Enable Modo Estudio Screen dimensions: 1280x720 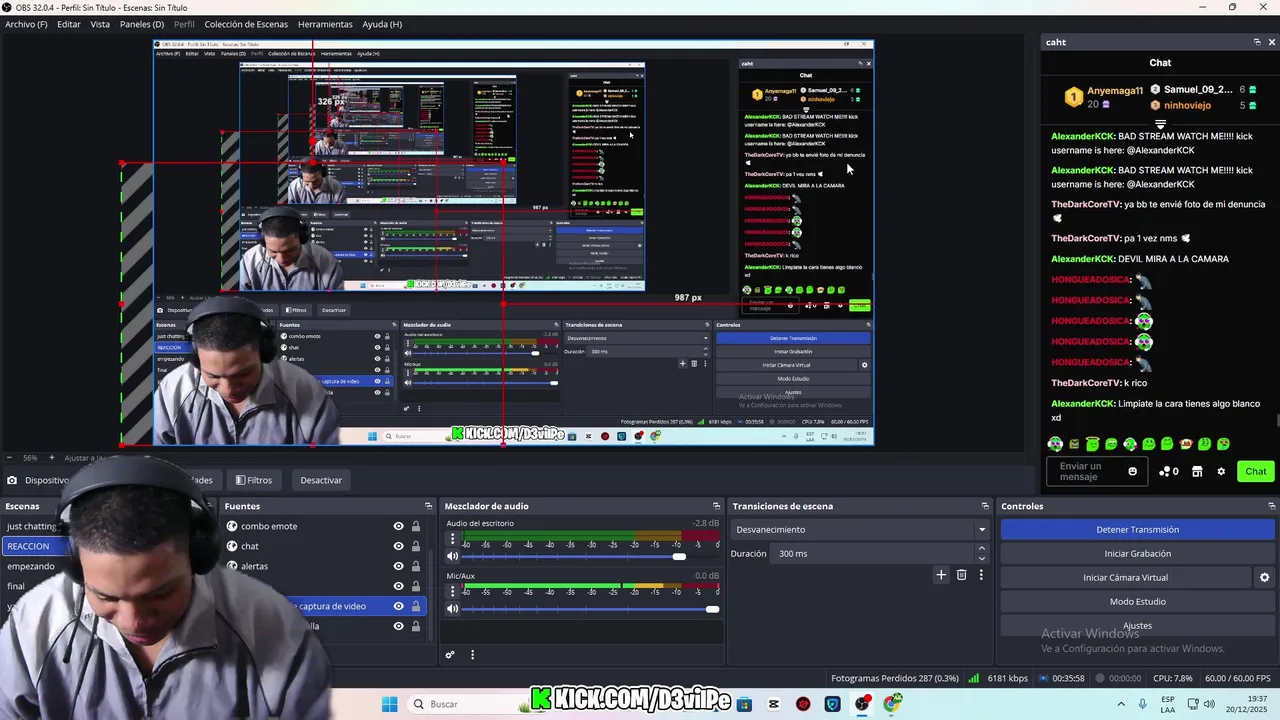1138,602
